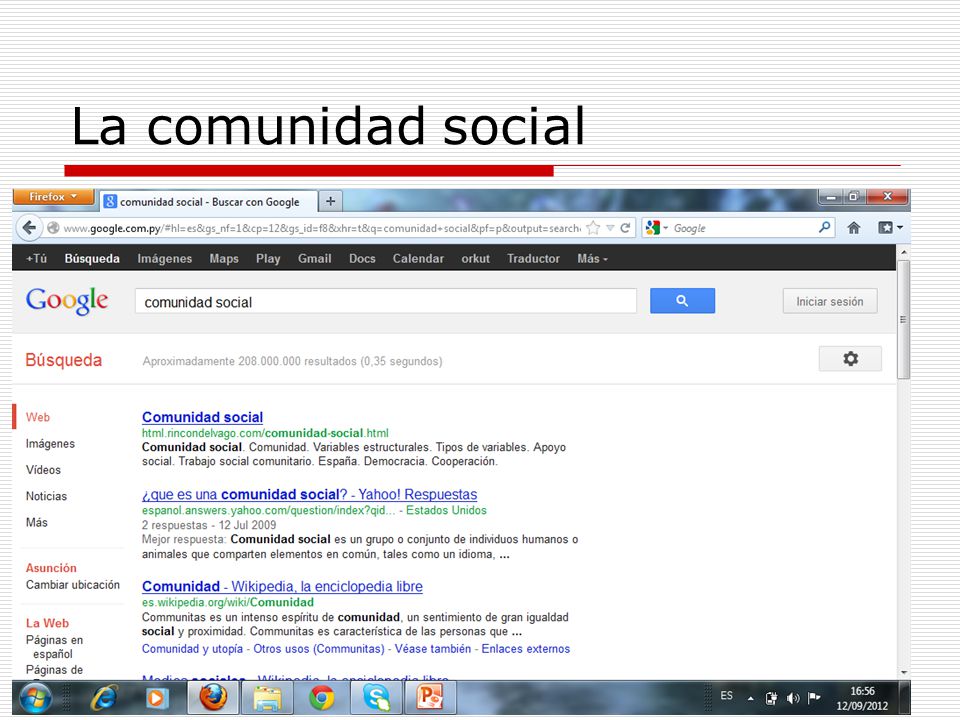Click Cambiar ubicación link
This screenshot has width=960, height=720.
73,585
